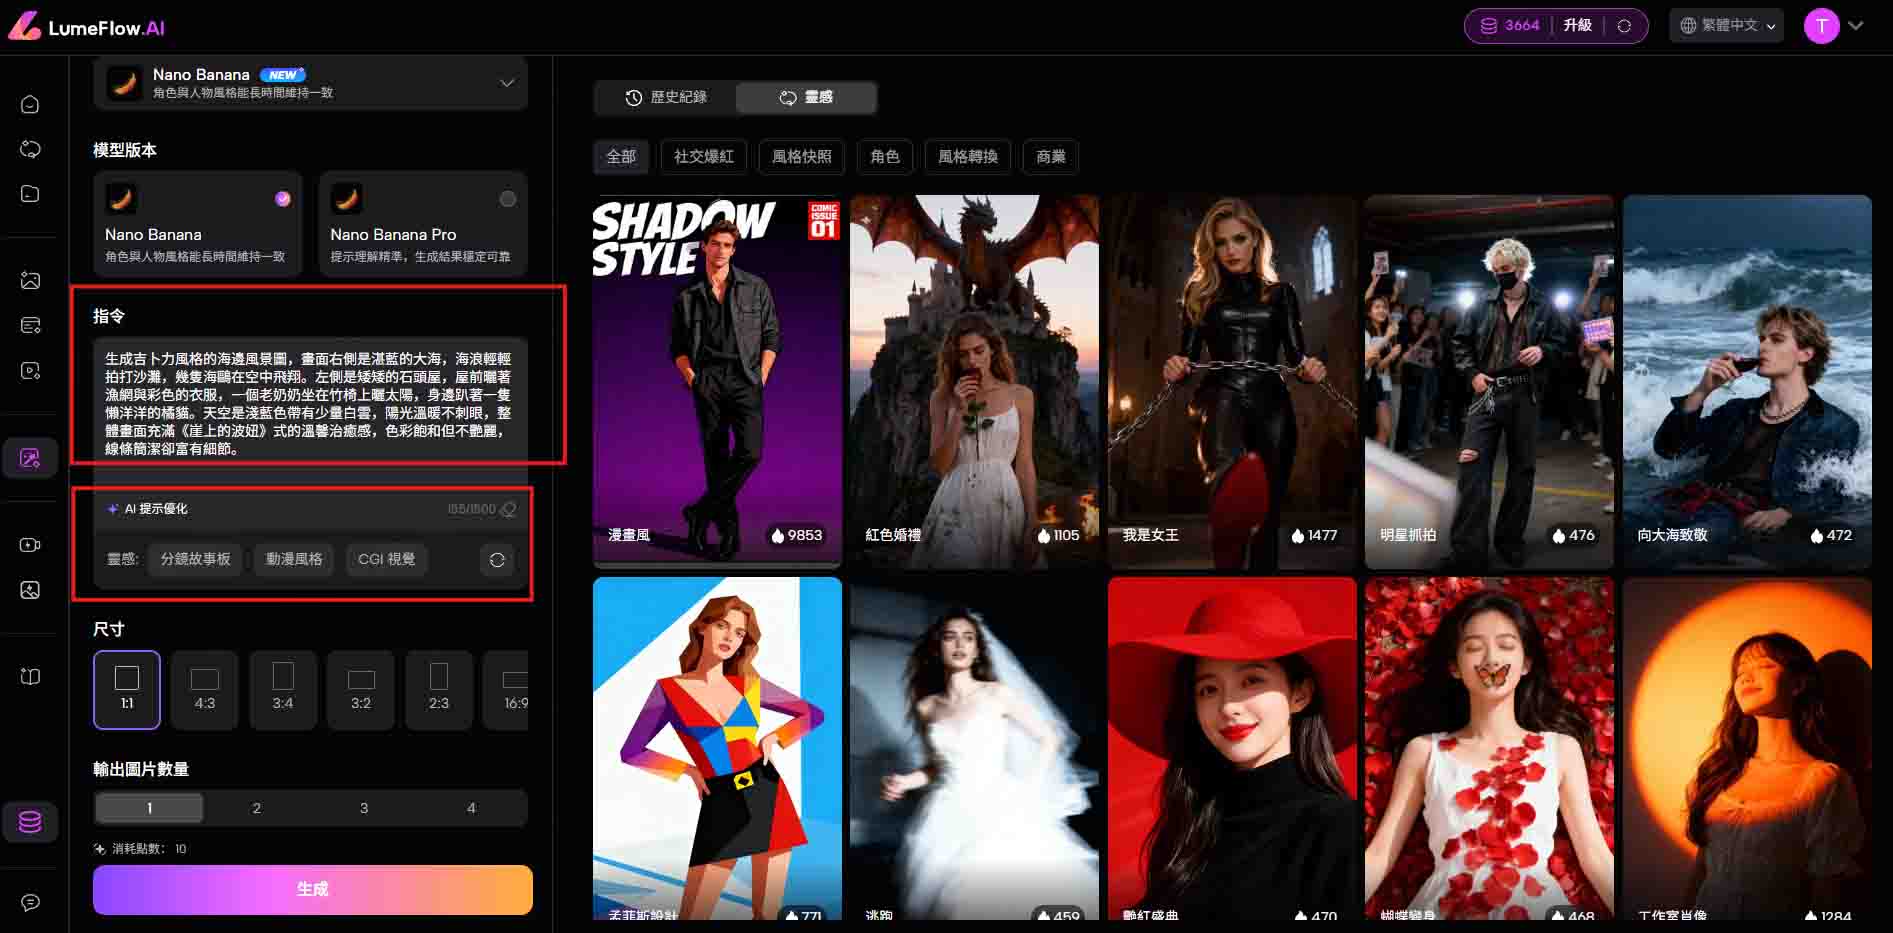Click the LumeFlow.AI logo
Viewport: 1893px width, 933px height.
(x=87, y=27)
